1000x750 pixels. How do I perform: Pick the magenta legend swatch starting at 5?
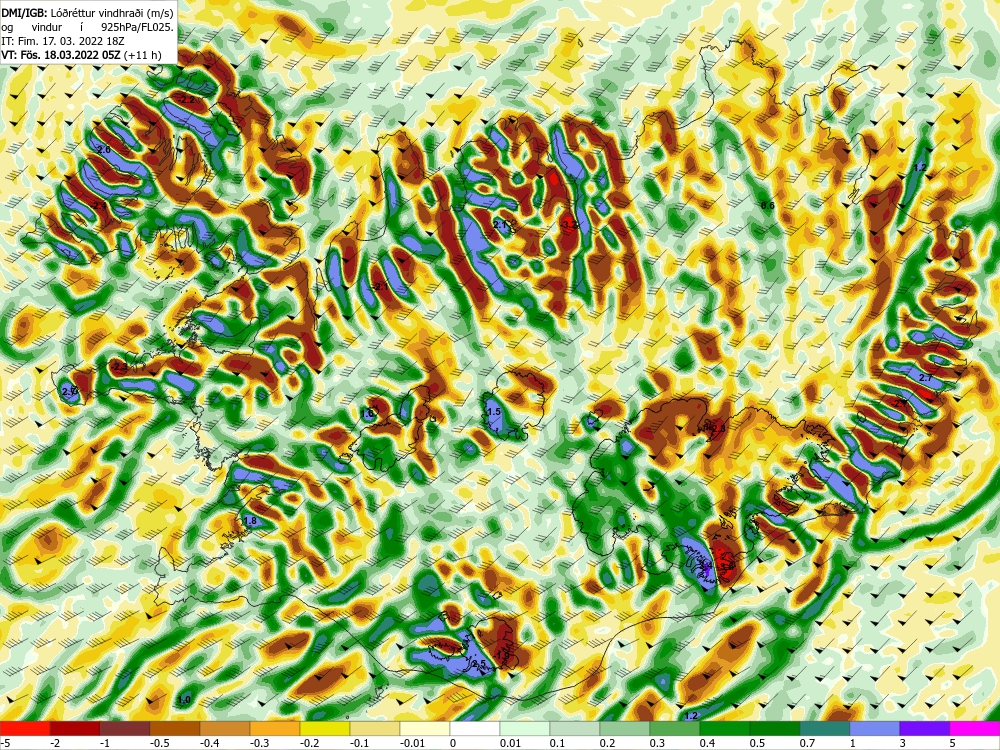975,728
